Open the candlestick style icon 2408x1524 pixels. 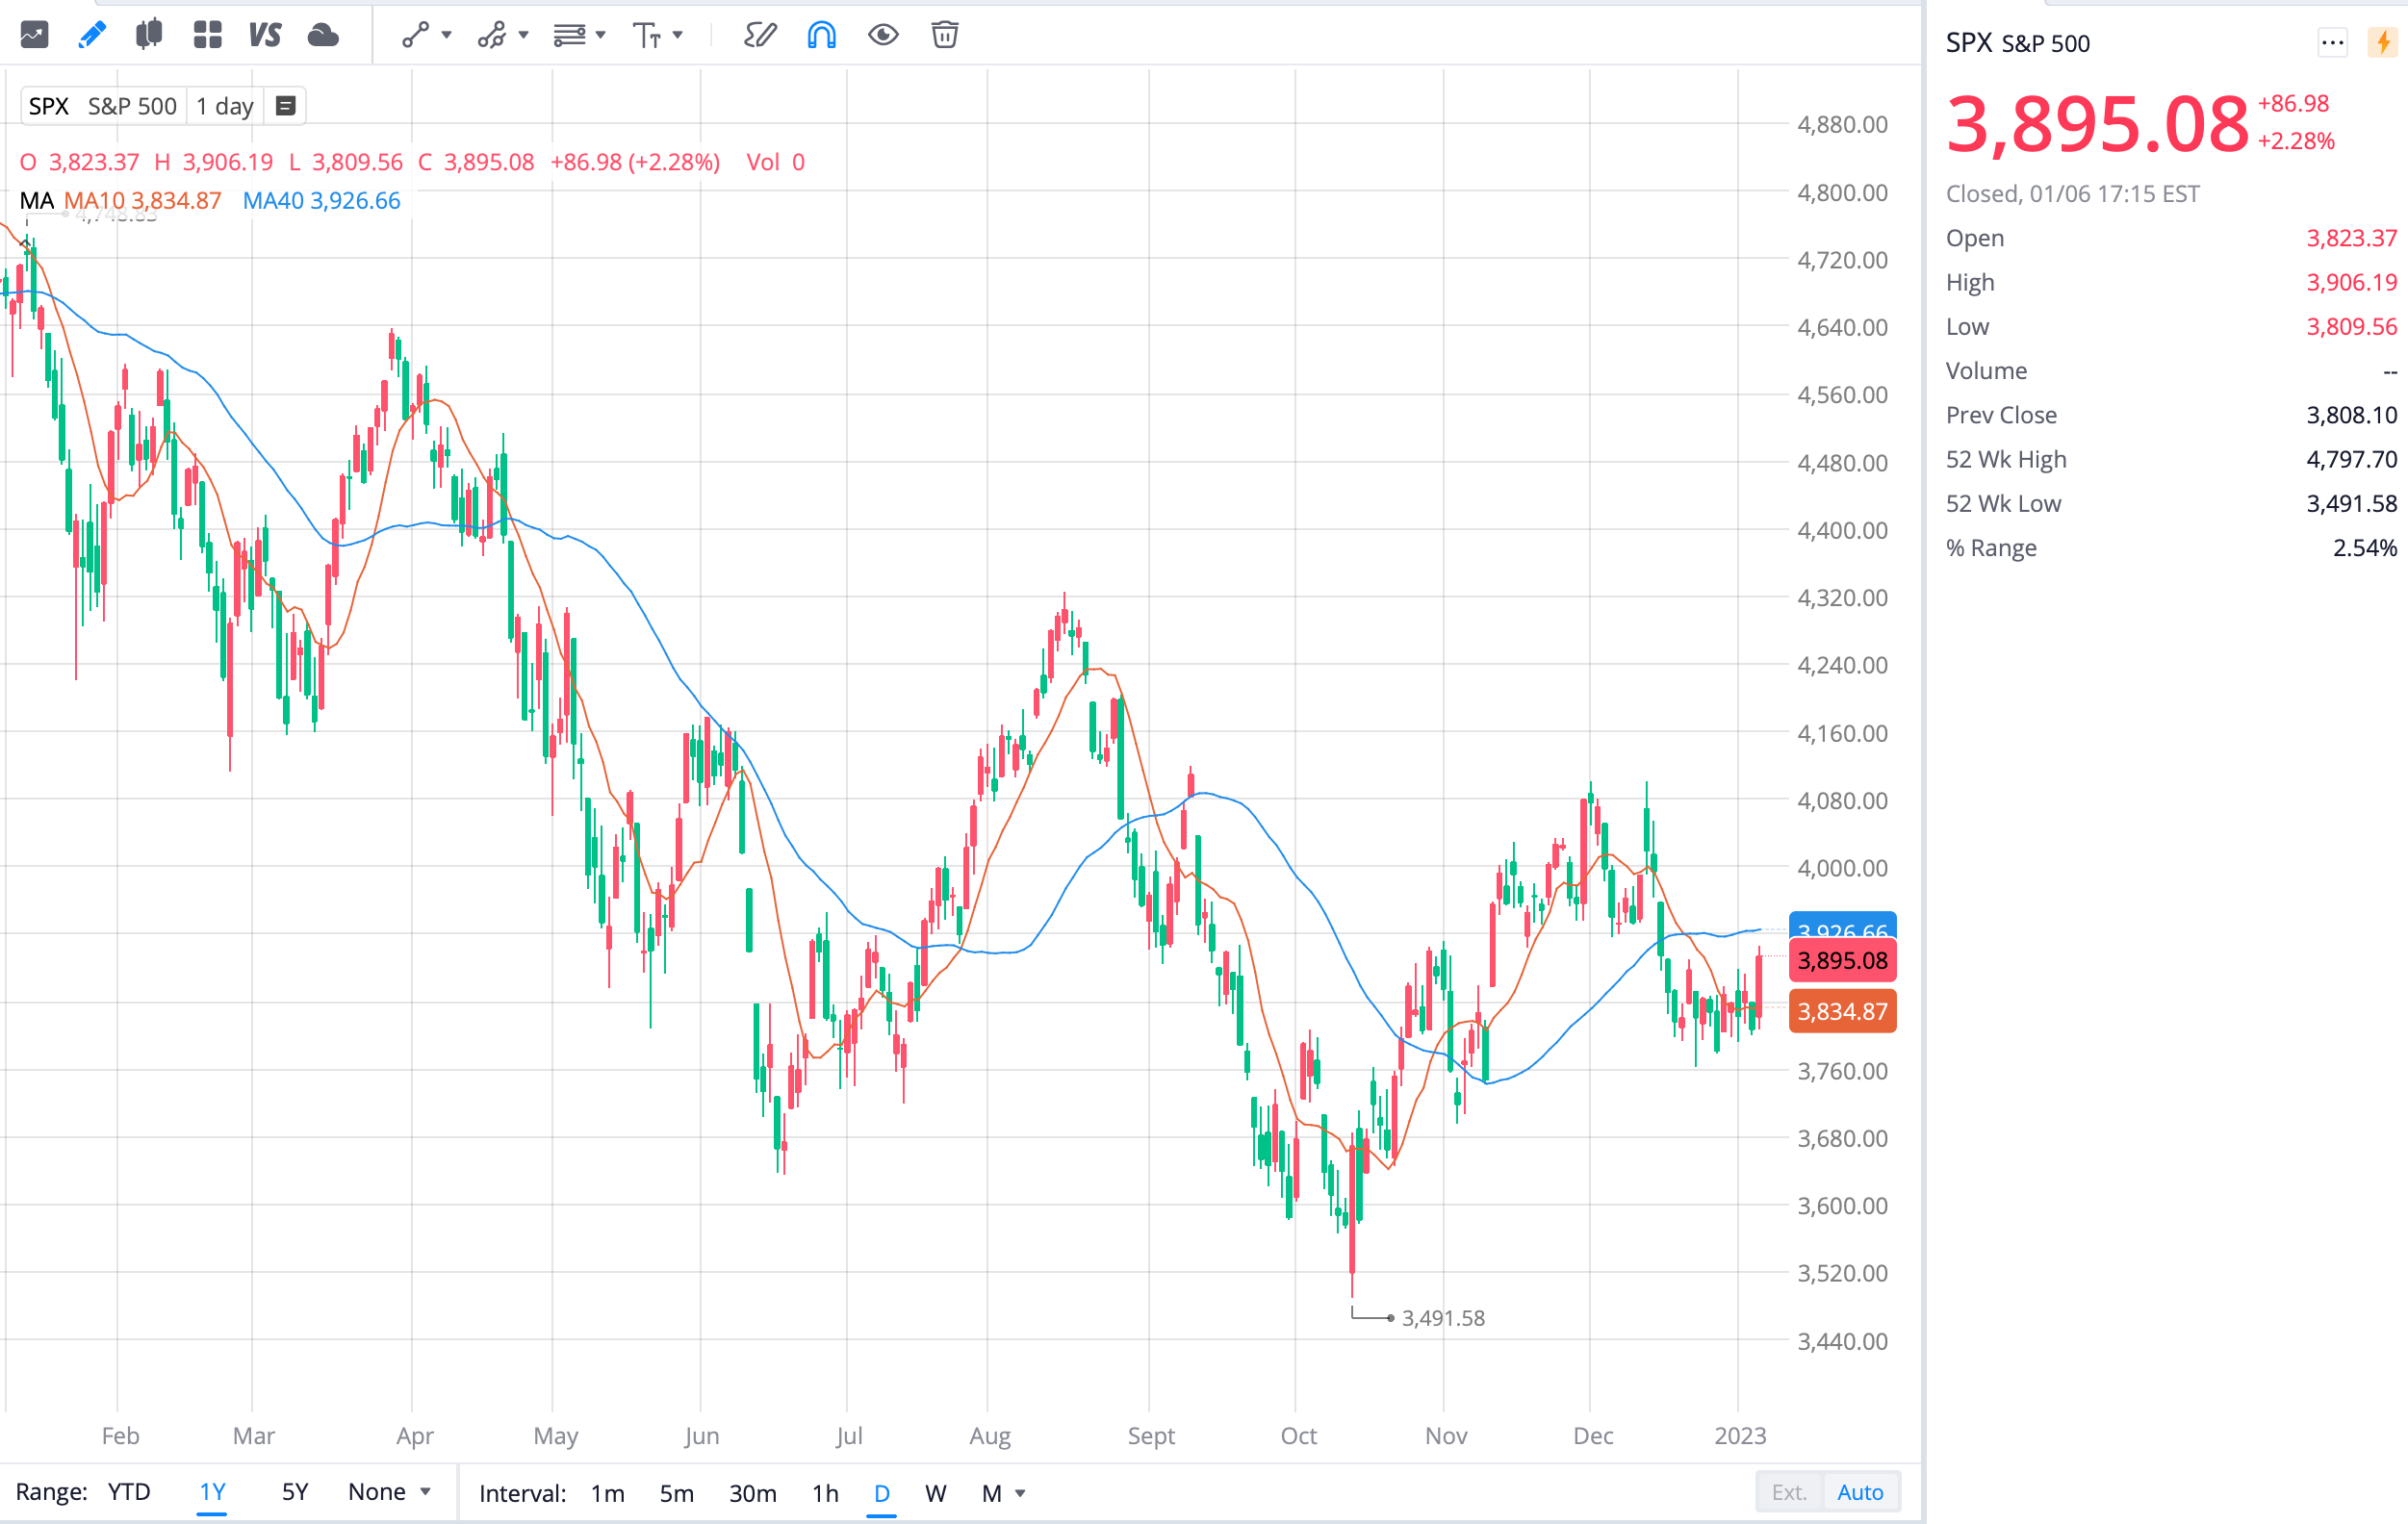point(149,36)
